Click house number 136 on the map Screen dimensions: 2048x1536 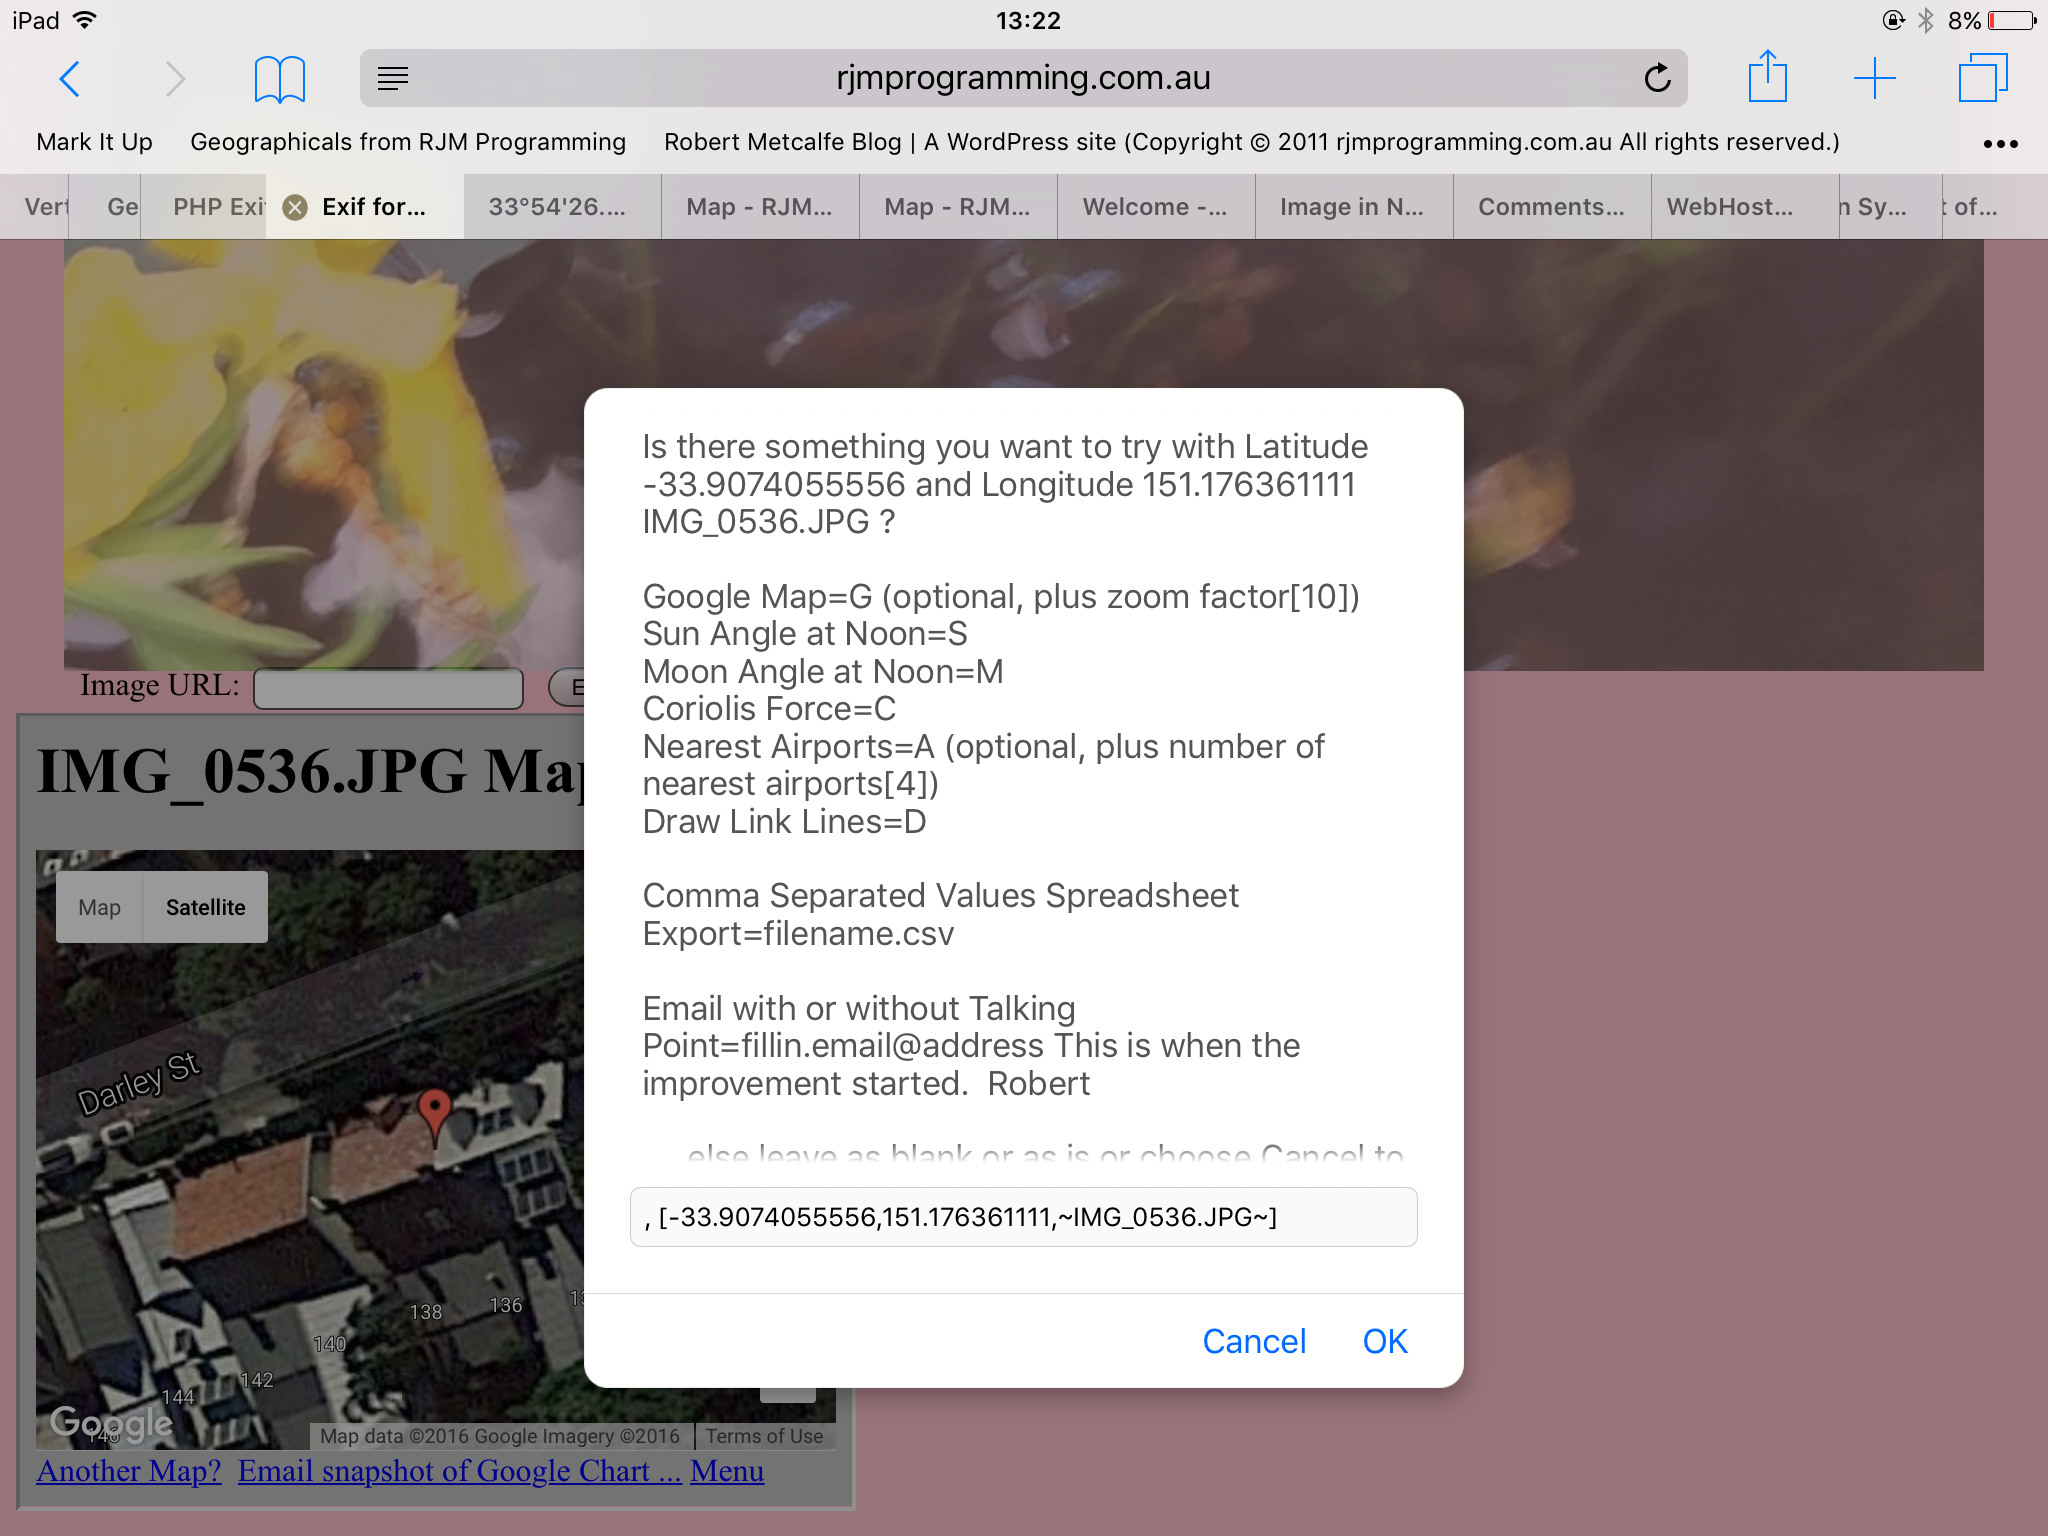tap(506, 1305)
